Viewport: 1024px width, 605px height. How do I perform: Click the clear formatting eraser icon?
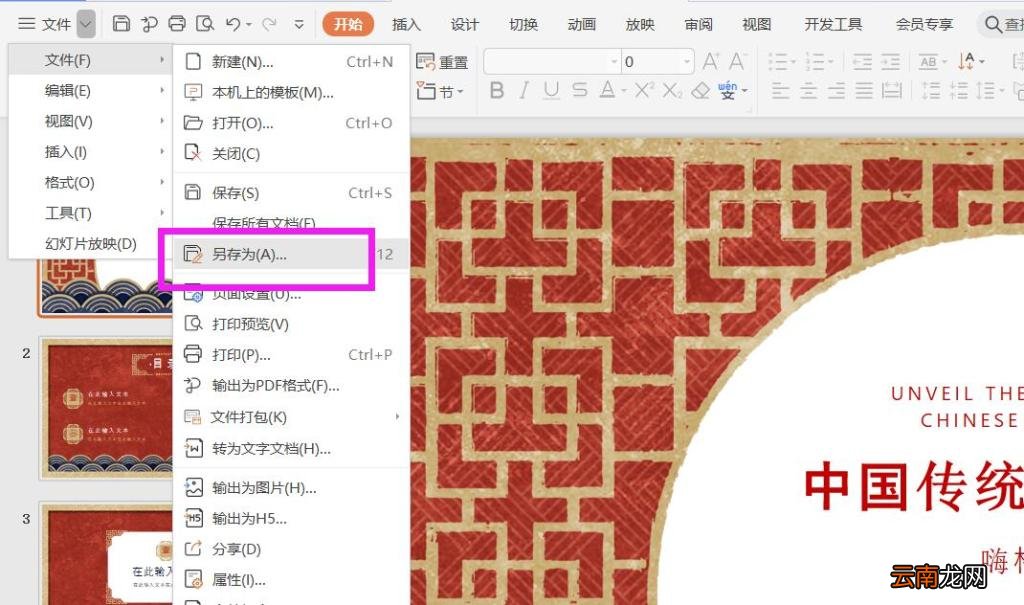point(700,90)
